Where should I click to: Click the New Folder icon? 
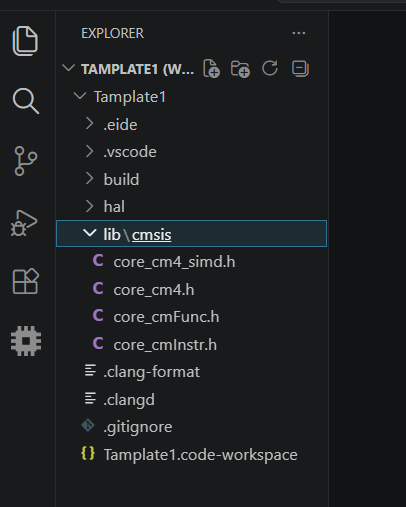click(240, 69)
